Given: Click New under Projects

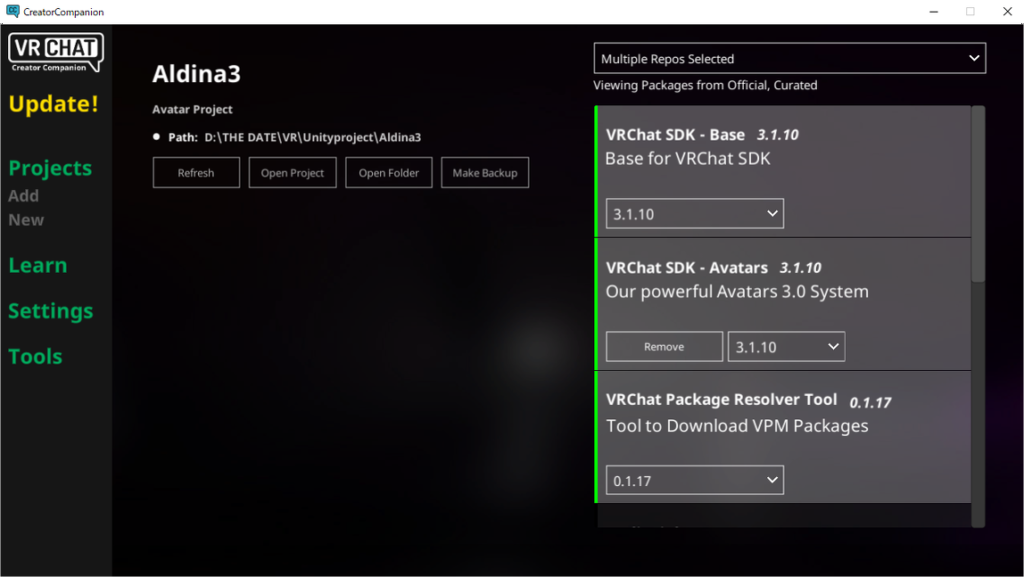Looking at the screenshot, I should pos(26,220).
